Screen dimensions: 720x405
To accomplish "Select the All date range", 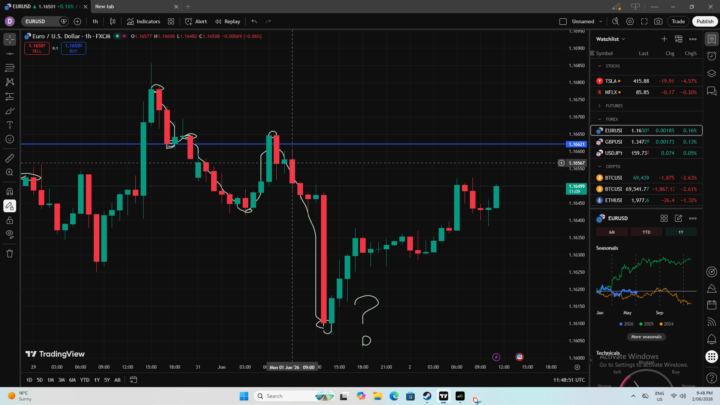I will [117, 380].
